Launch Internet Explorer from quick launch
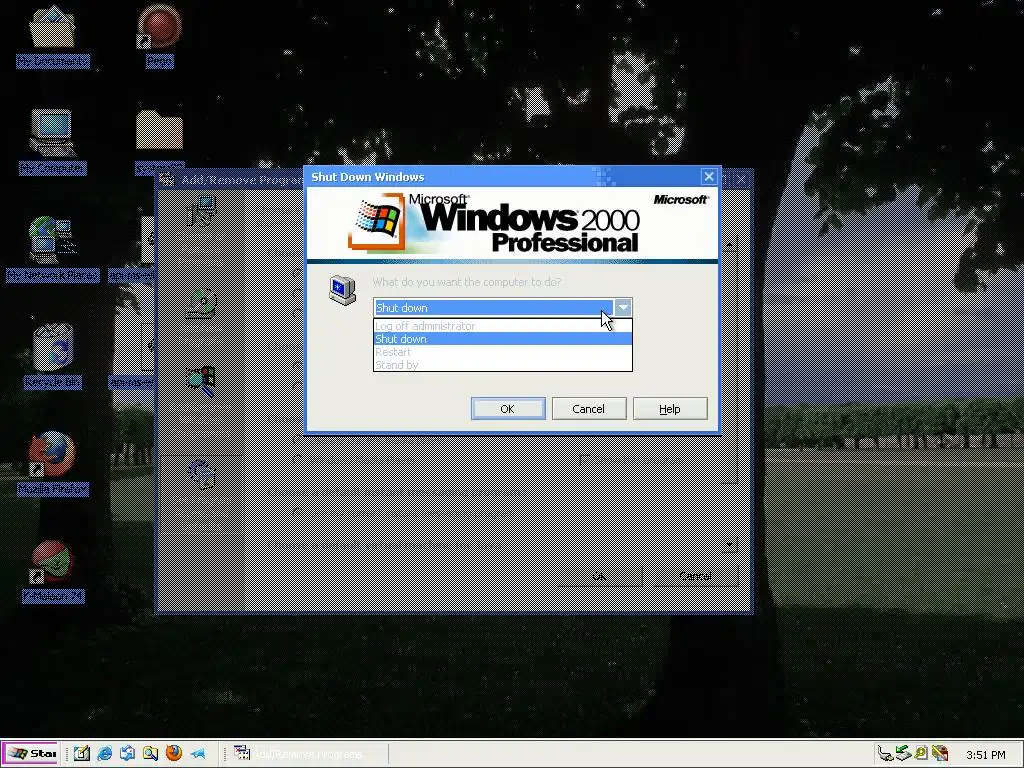Viewport: 1024px width, 768px height. (104, 754)
